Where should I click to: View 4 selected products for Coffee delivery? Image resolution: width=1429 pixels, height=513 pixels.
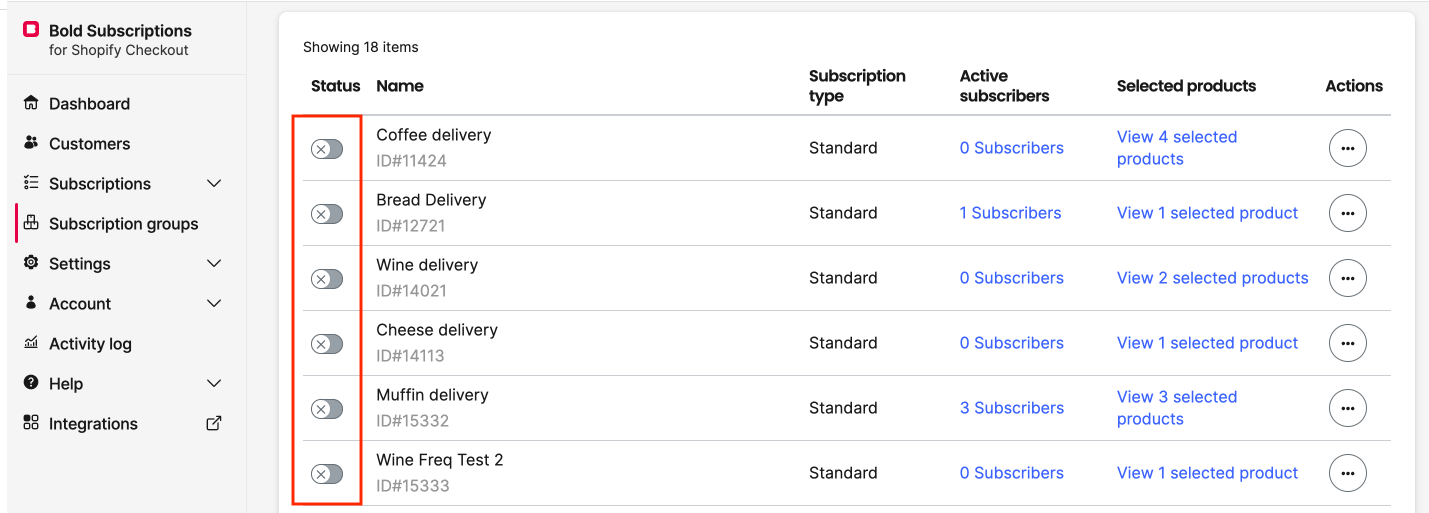[x=1177, y=148]
